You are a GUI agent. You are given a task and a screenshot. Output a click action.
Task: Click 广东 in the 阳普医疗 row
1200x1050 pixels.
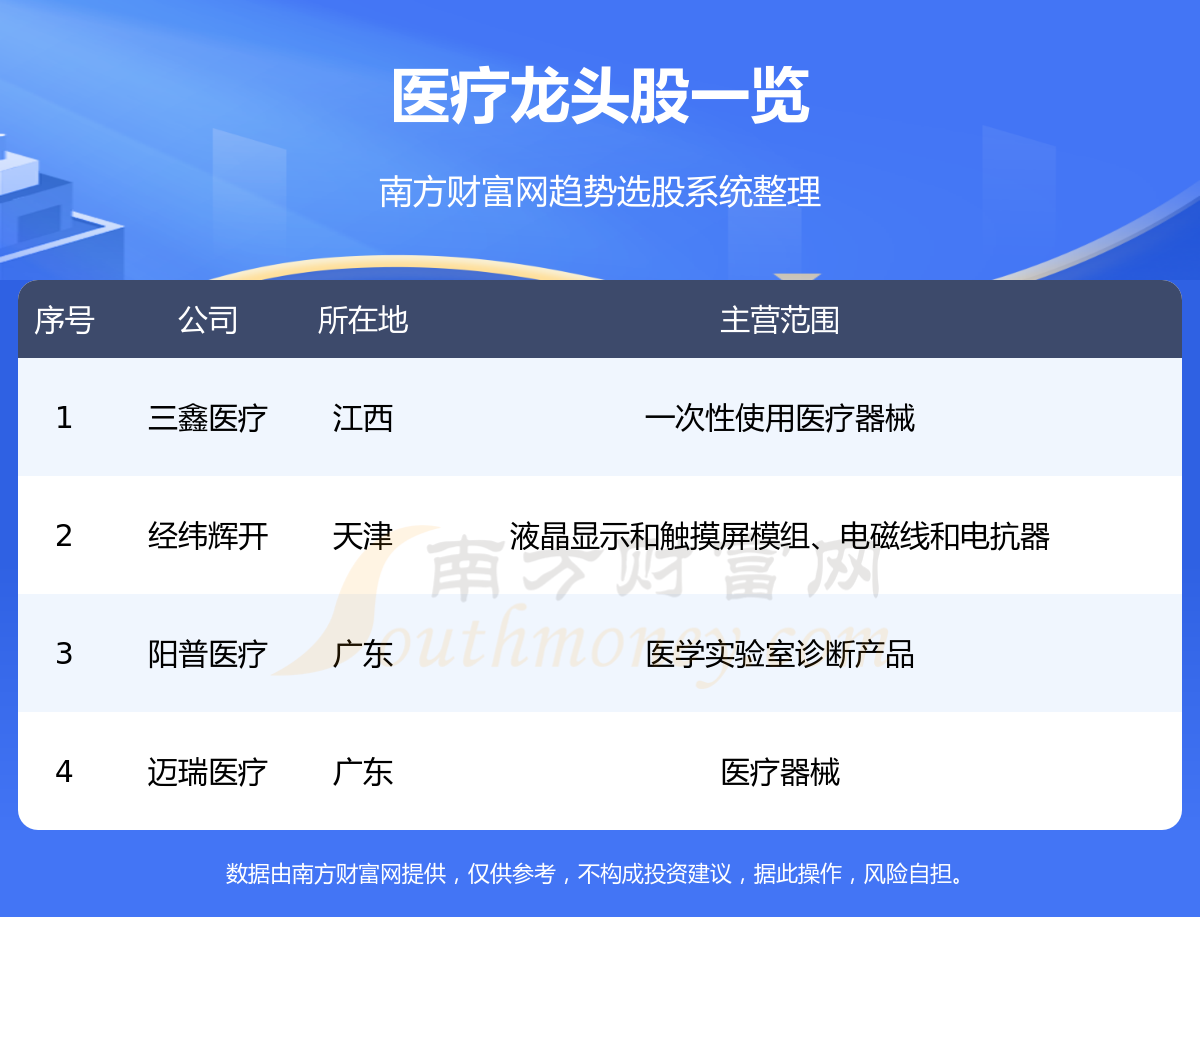click(x=362, y=654)
